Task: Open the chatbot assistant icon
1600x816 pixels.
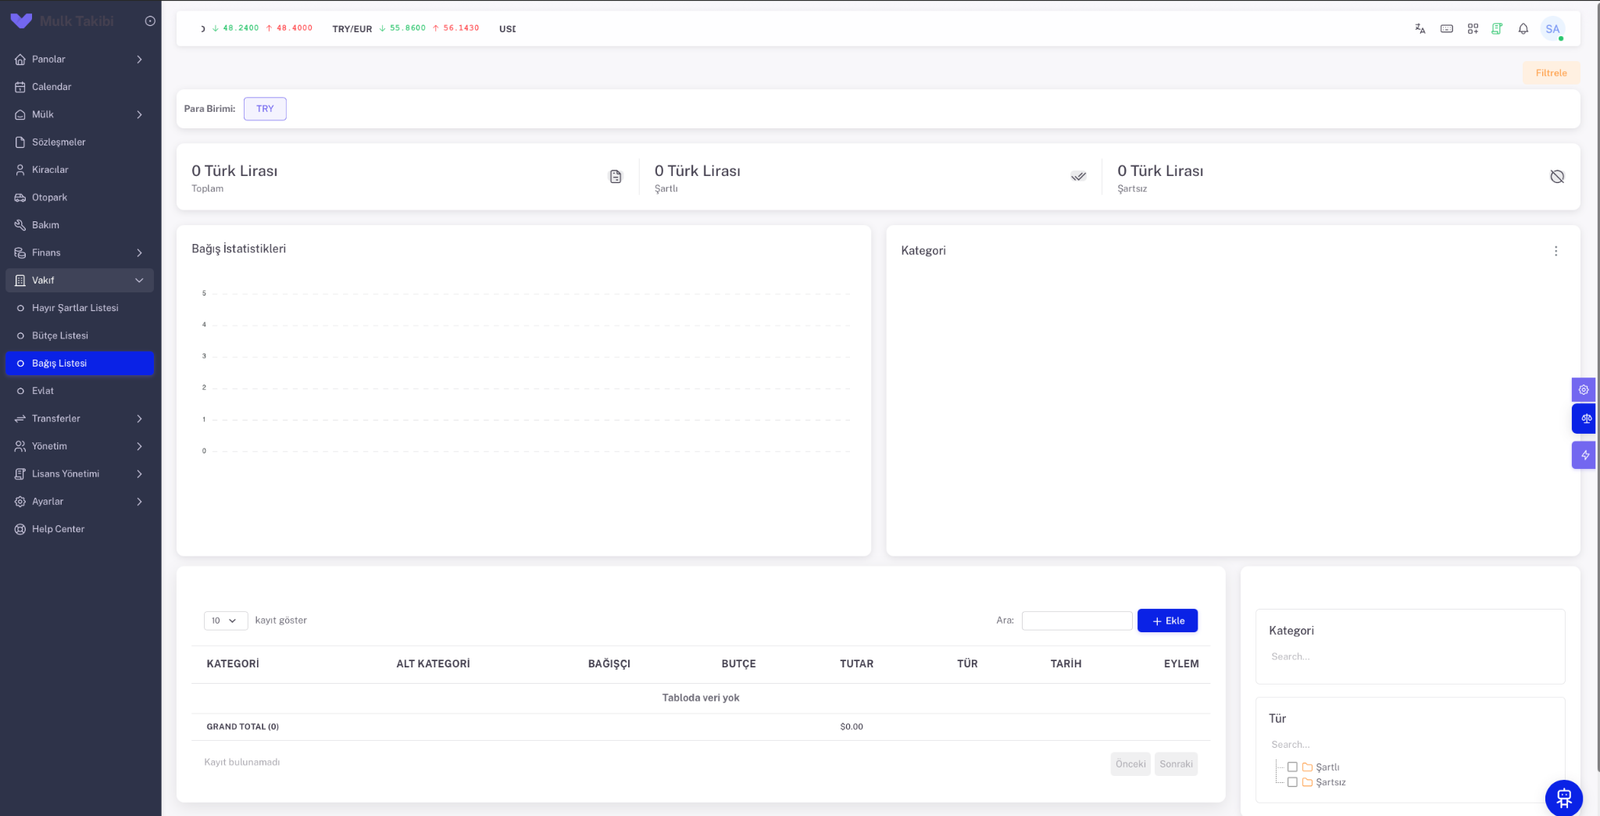Action: point(1564,798)
